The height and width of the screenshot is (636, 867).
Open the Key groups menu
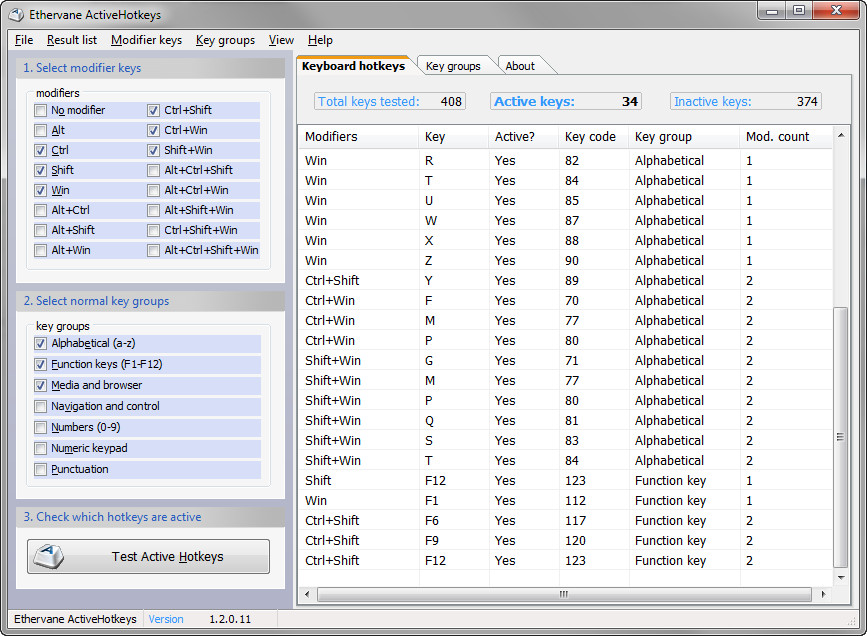click(225, 40)
